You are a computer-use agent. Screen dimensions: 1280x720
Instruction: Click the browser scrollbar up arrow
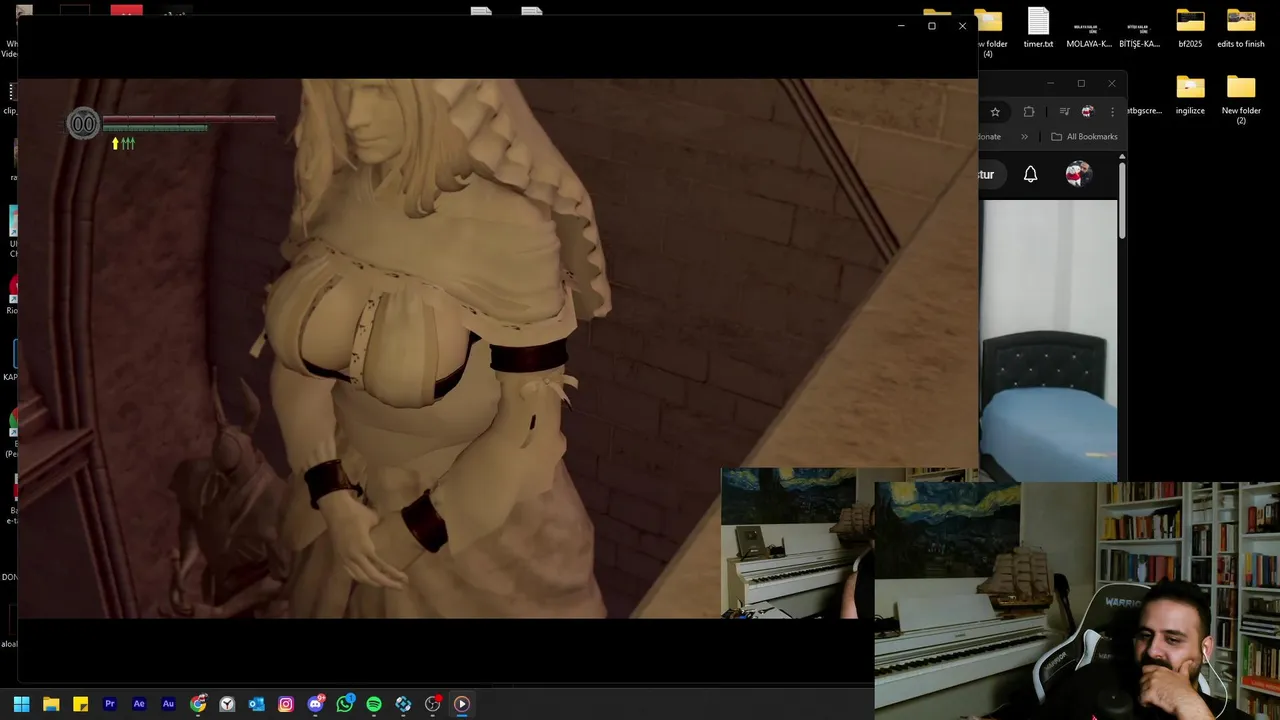[x=1122, y=157]
